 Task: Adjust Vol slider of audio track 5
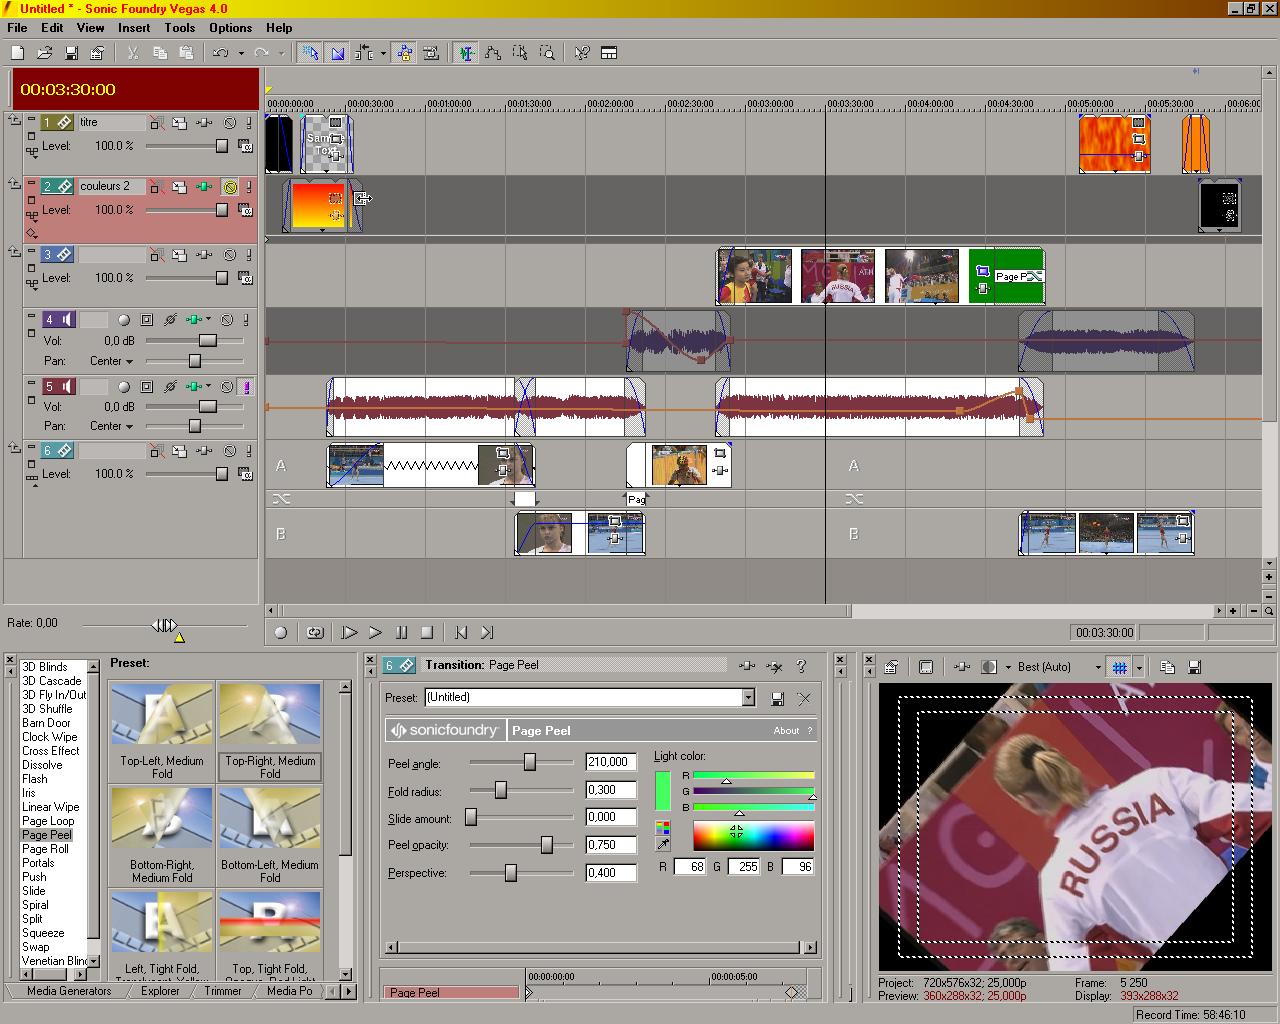pyautogui.click(x=208, y=407)
